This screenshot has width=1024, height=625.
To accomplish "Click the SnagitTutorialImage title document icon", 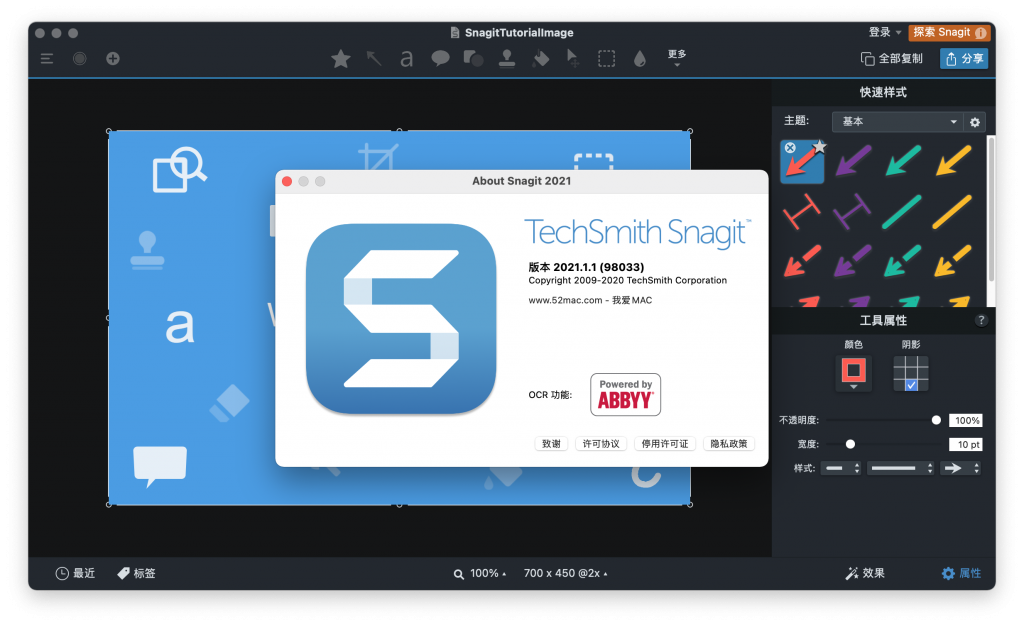I will (455, 33).
